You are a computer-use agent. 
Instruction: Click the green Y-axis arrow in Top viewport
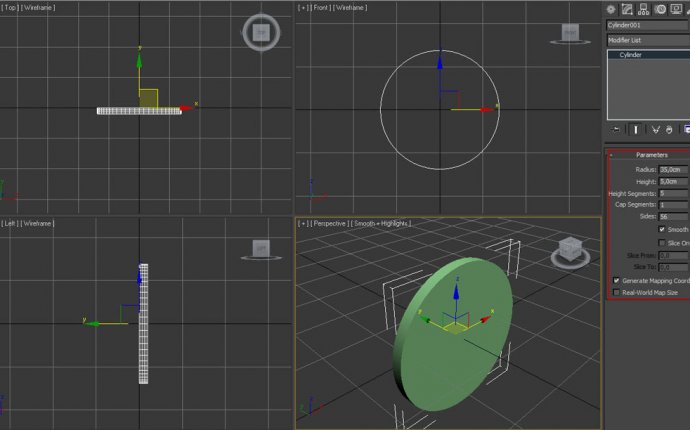(x=139, y=61)
